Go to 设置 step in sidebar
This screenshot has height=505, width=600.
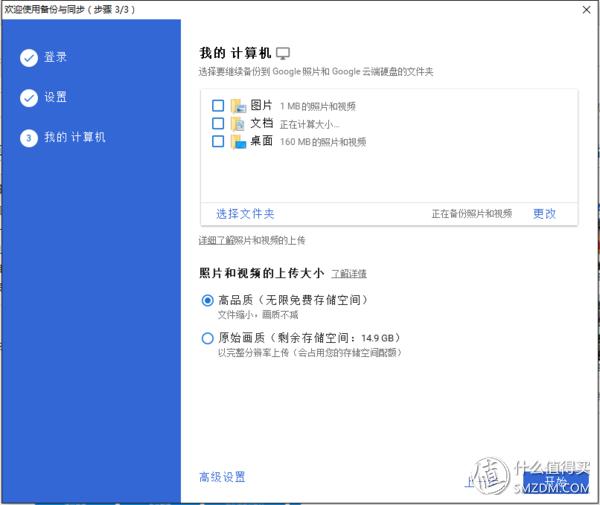click(x=55, y=97)
